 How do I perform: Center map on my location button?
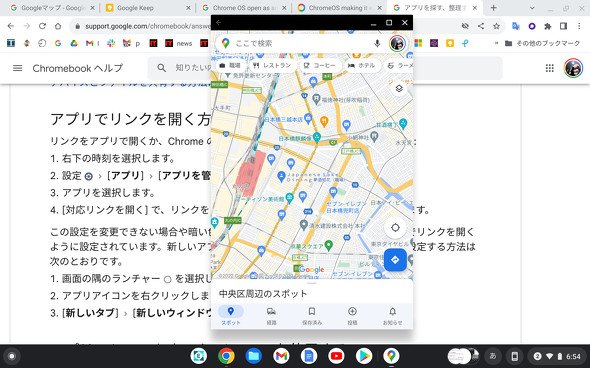pyautogui.click(x=395, y=228)
